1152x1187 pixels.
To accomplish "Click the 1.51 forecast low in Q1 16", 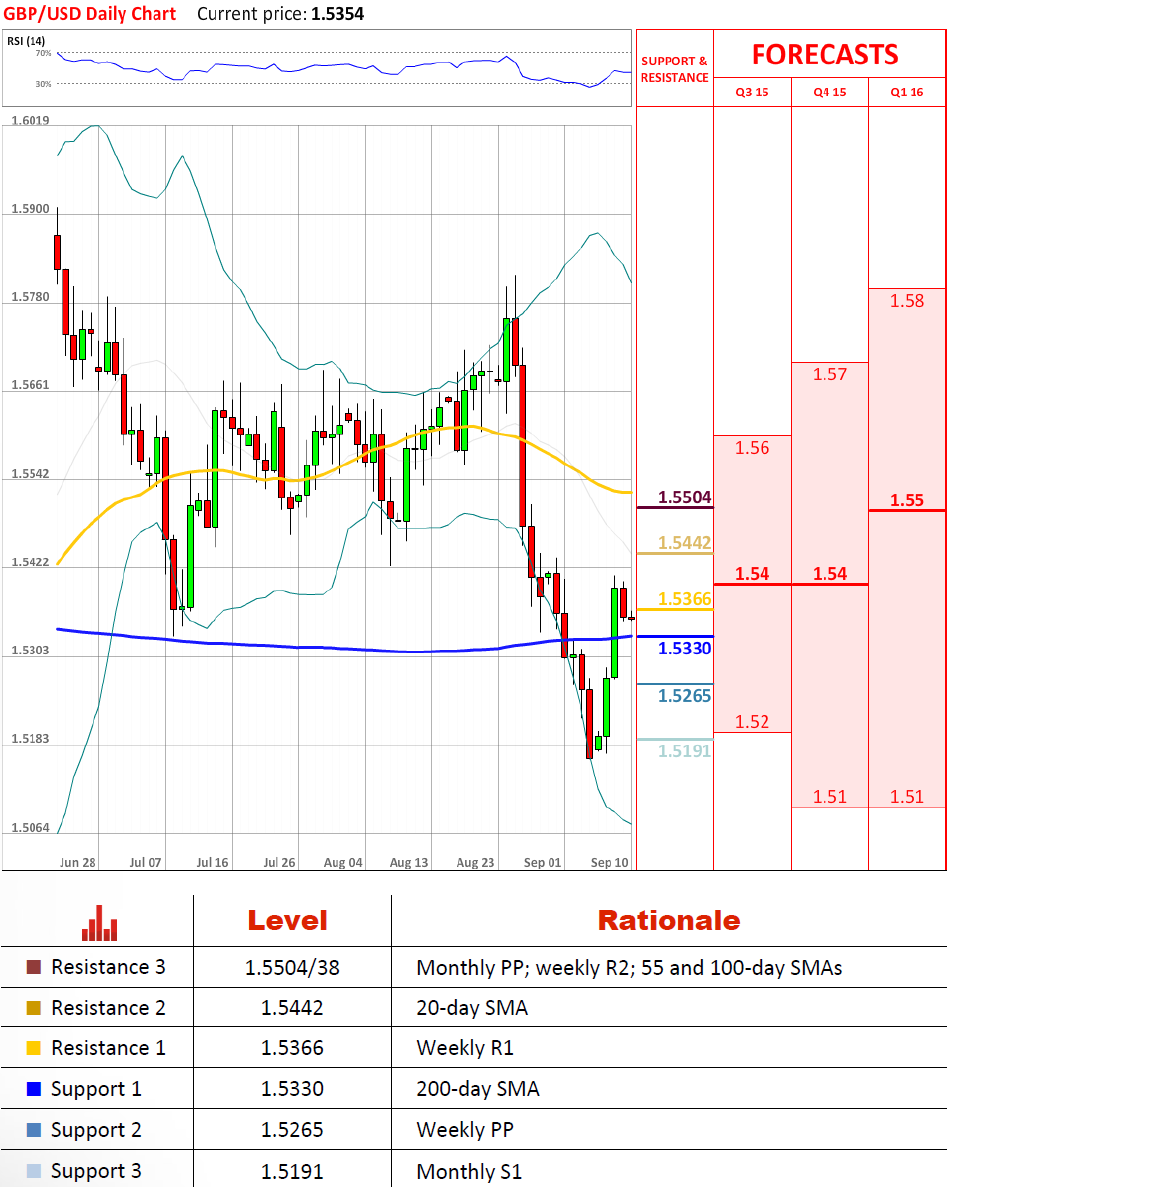I will tap(907, 796).
